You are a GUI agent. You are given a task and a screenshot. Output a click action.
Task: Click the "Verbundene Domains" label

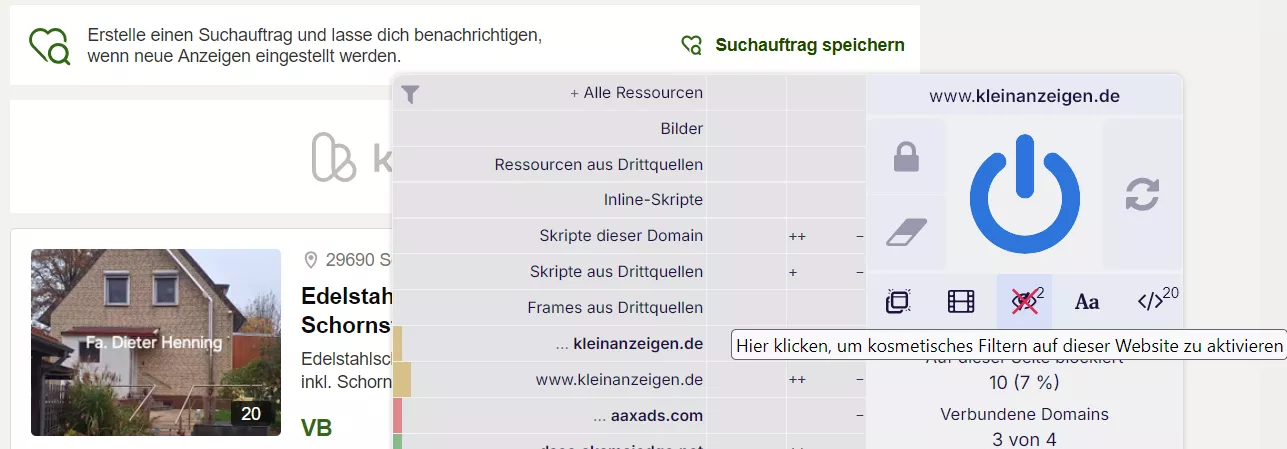tap(1024, 414)
